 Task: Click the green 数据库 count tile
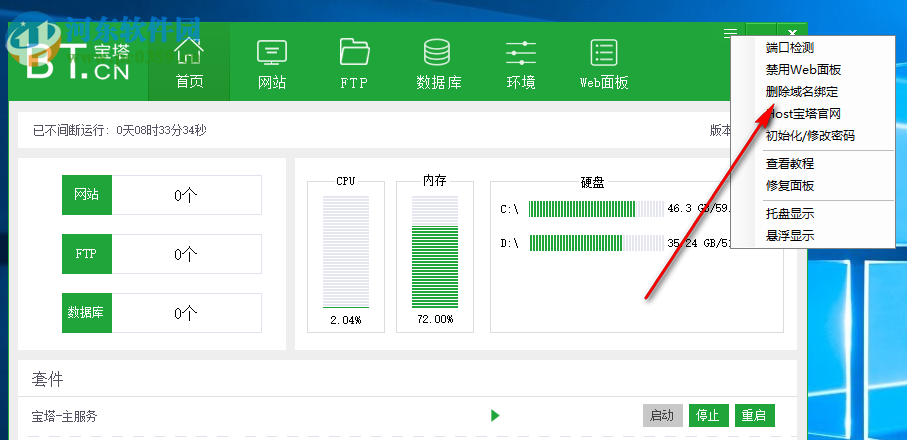tap(87, 313)
